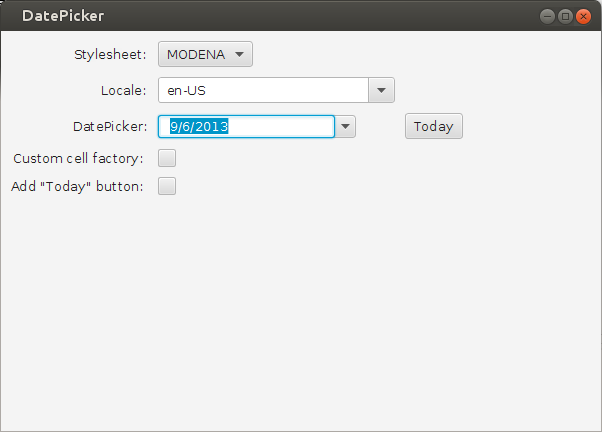602x432 pixels.
Task: Minimize the DatePicker window
Action: pyautogui.click(x=547, y=16)
